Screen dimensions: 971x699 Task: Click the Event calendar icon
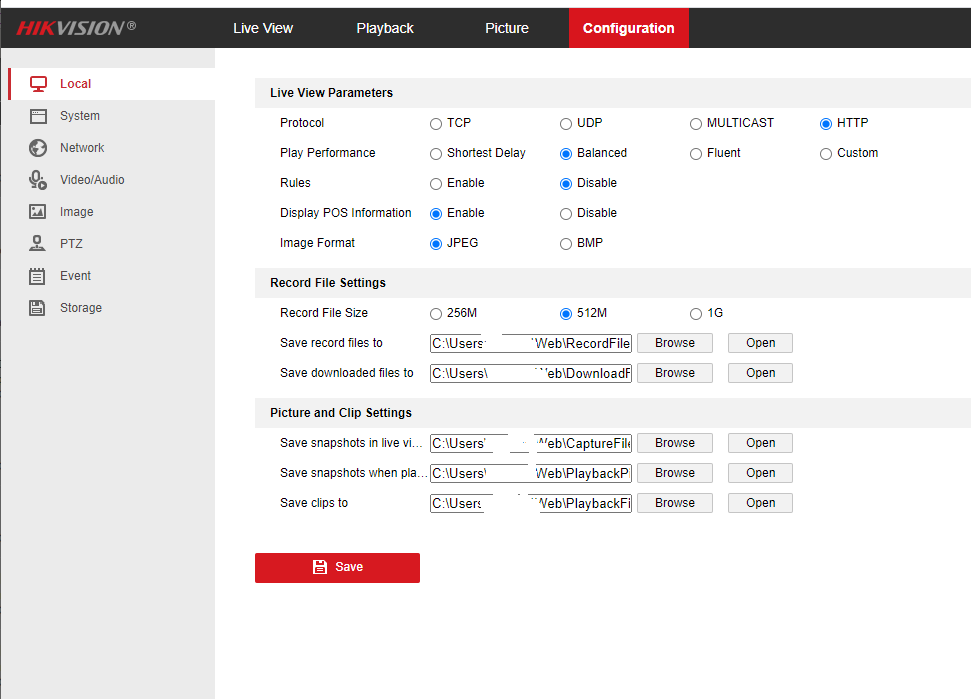pyautogui.click(x=38, y=276)
